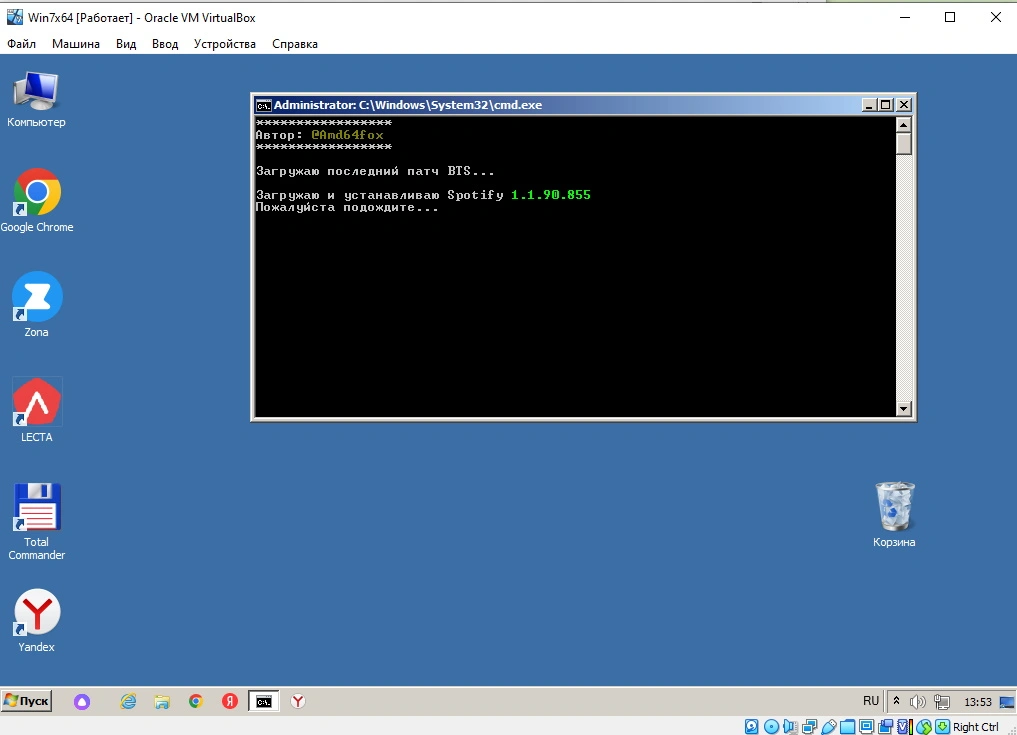The width and height of the screenshot is (1017, 735).
Task: Open the cmd.exe title bar system icon
Action: tap(263, 105)
